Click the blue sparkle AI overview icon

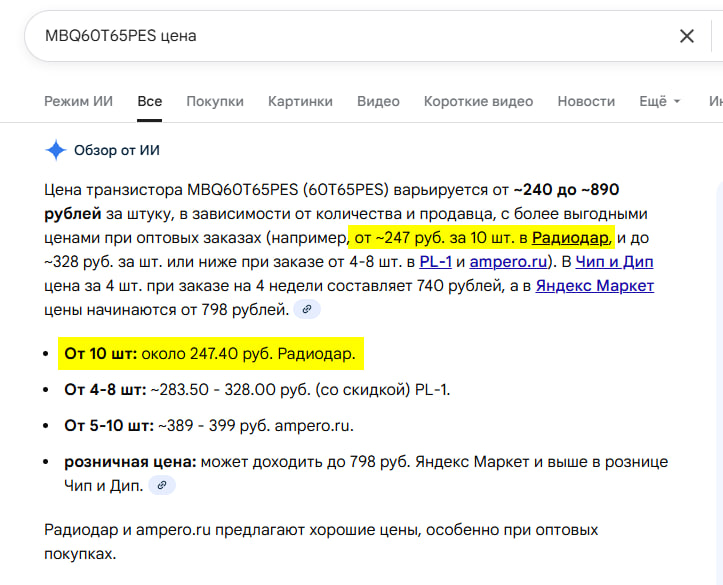(55, 150)
